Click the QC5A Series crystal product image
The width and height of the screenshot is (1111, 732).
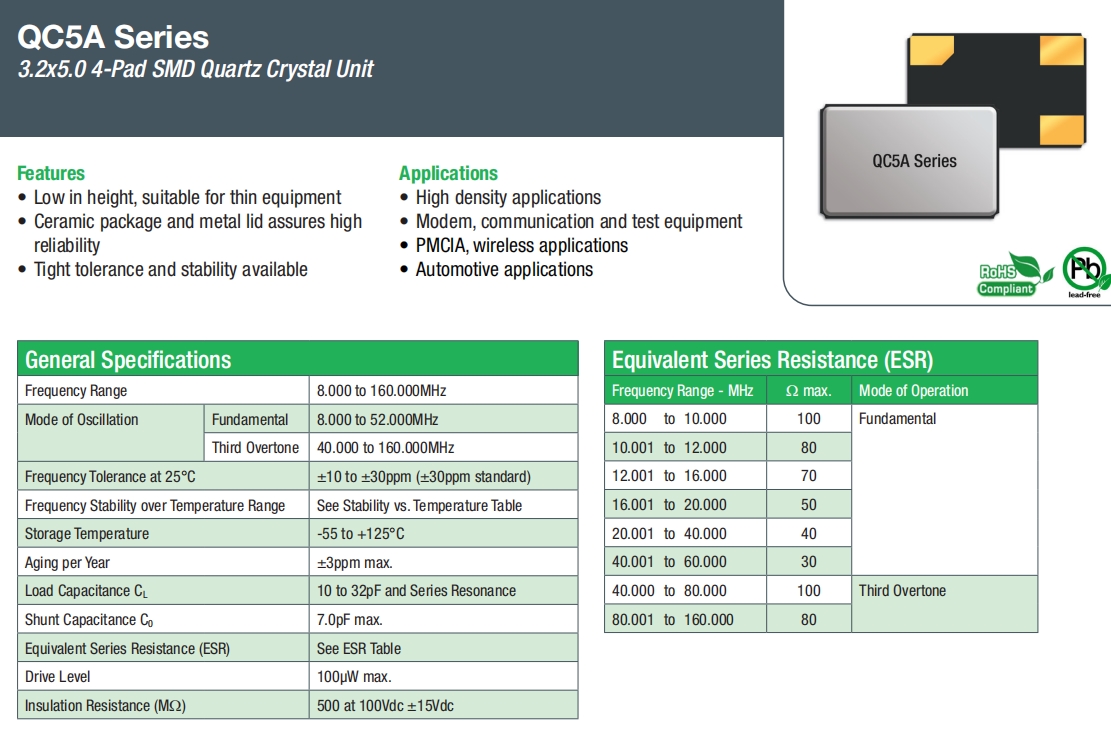tap(952, 125)
